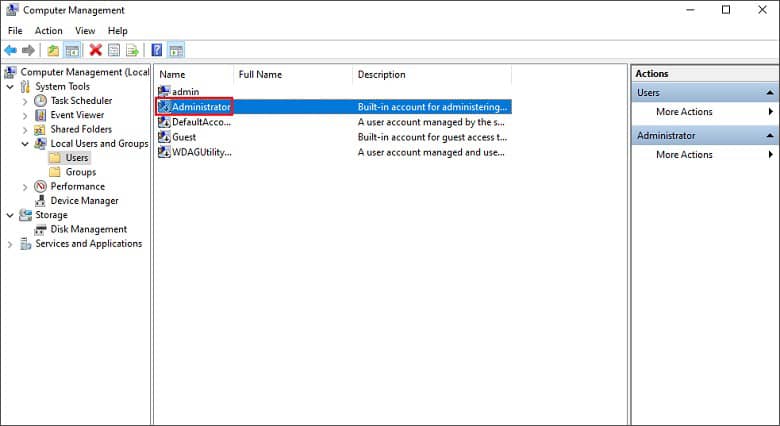
Task: Select Disk Management tree label
Action: [x=89, y=229]
